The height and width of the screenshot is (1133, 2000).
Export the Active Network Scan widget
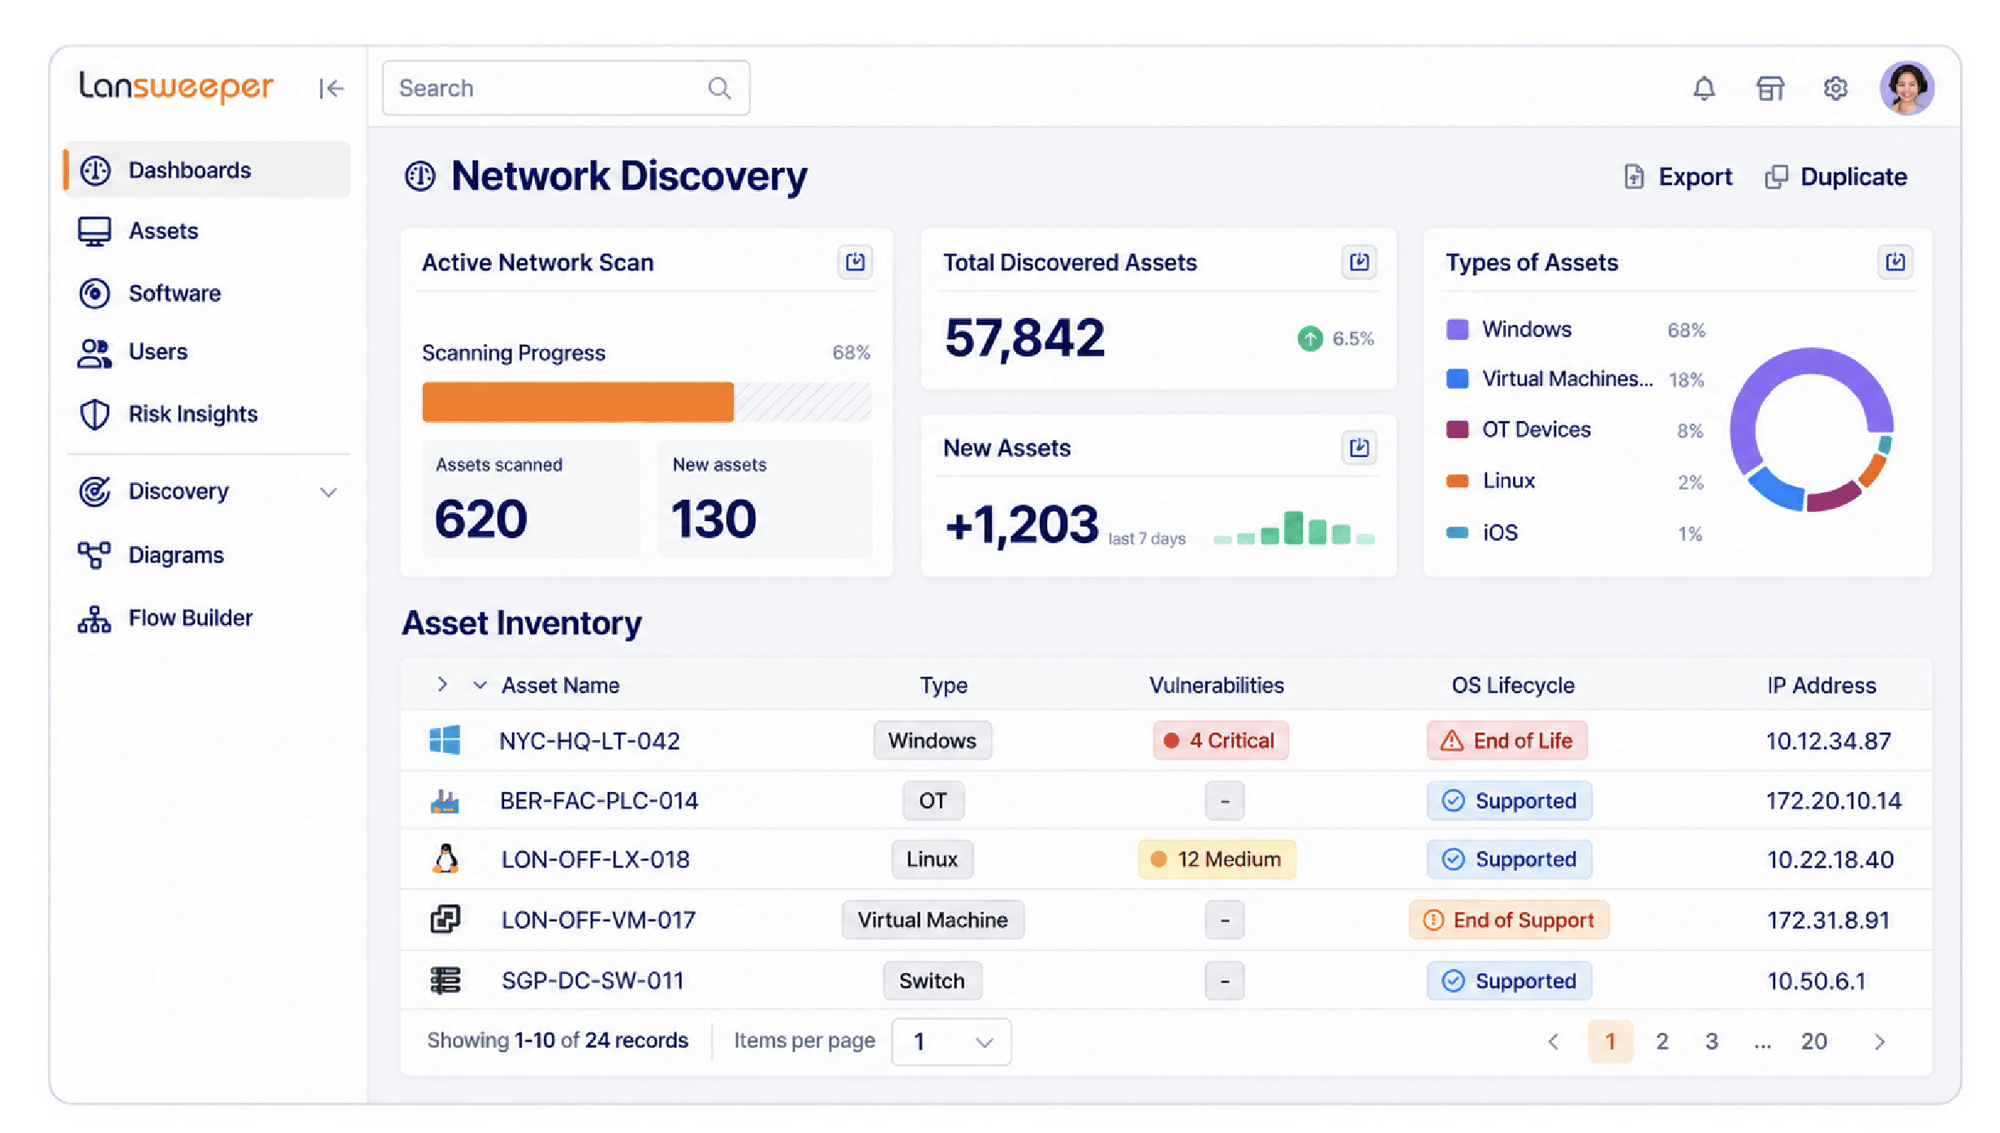[855, 262]
